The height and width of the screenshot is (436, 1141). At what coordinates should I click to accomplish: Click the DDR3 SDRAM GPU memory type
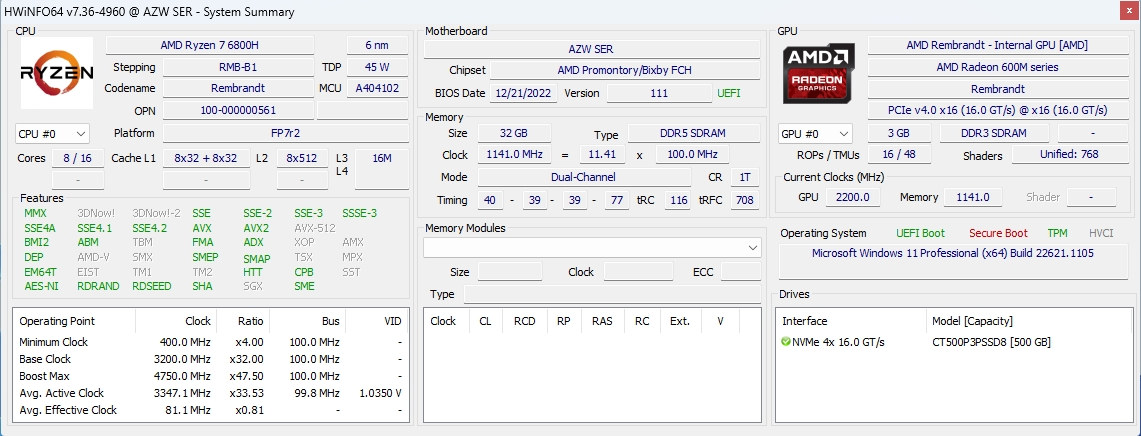(994, 133)
